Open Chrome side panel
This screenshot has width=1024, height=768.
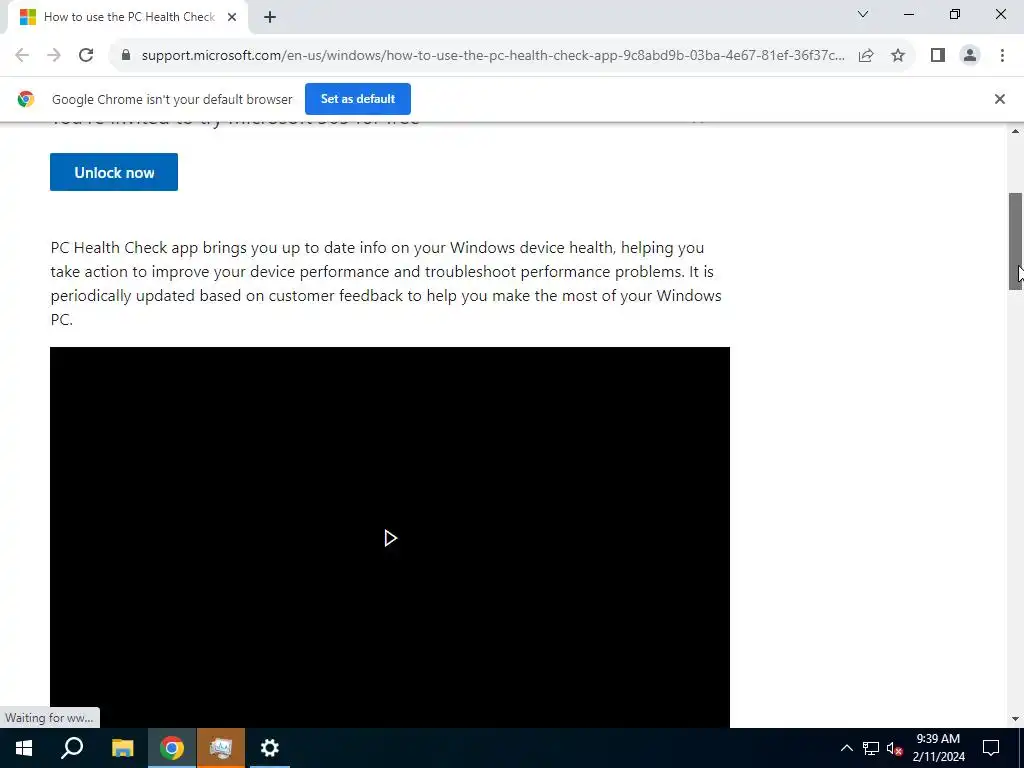[x=938, y=56]
